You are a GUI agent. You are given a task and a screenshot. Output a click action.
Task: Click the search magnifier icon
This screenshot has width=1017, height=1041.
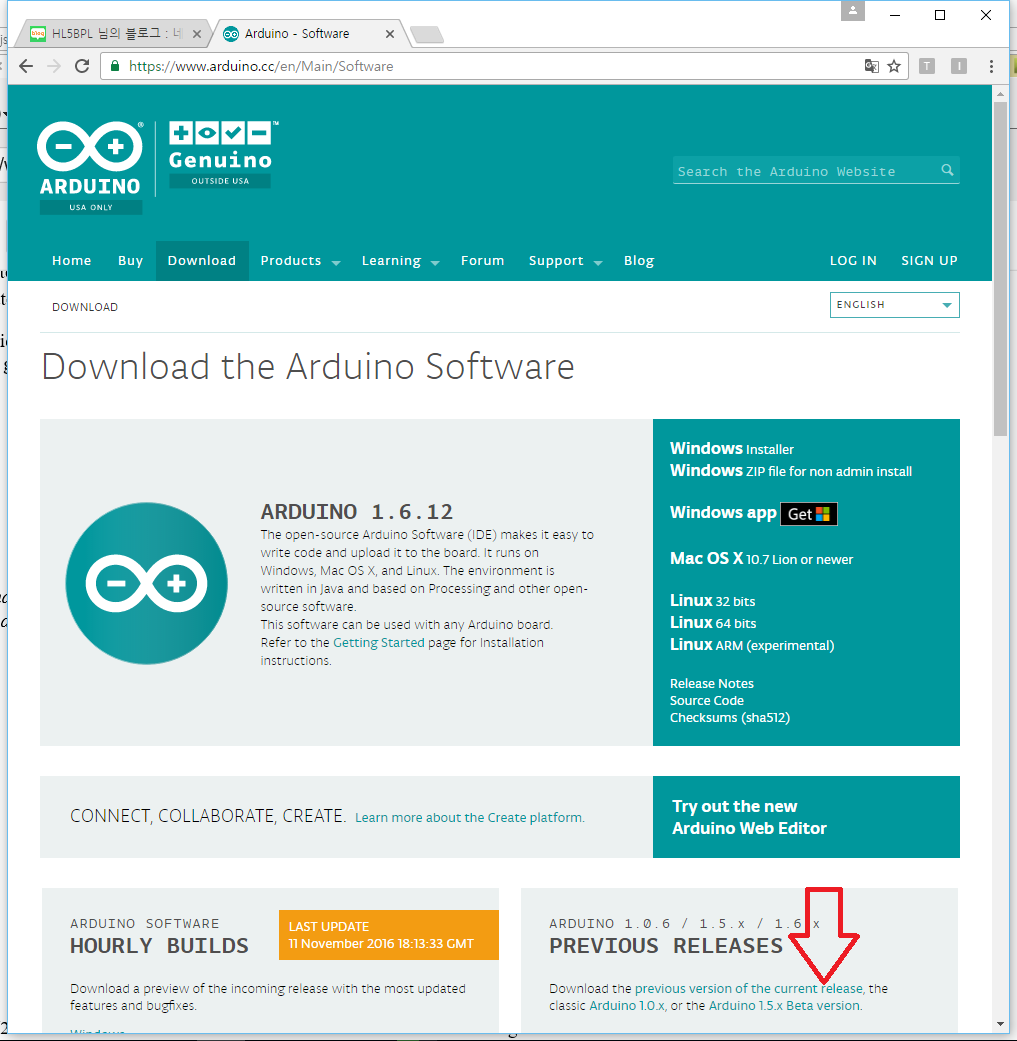[x=947, y=170]
